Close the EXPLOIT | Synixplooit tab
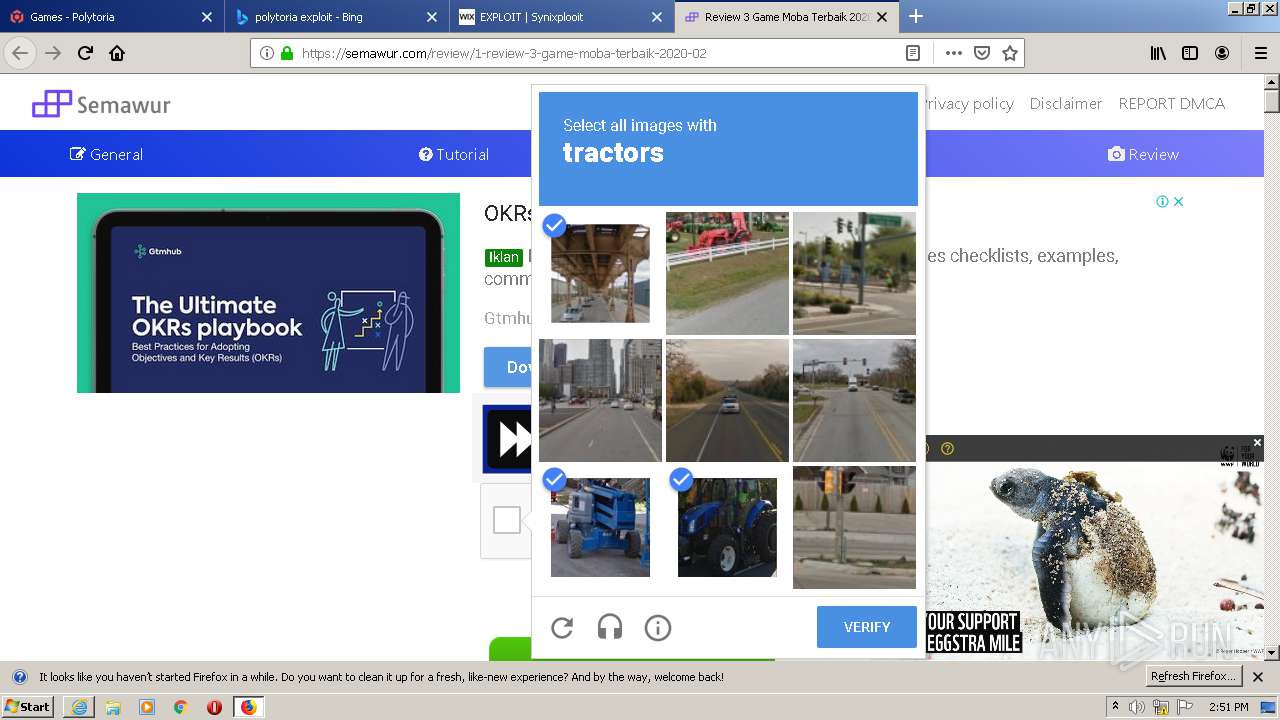1280x720 pixels. 657,17
